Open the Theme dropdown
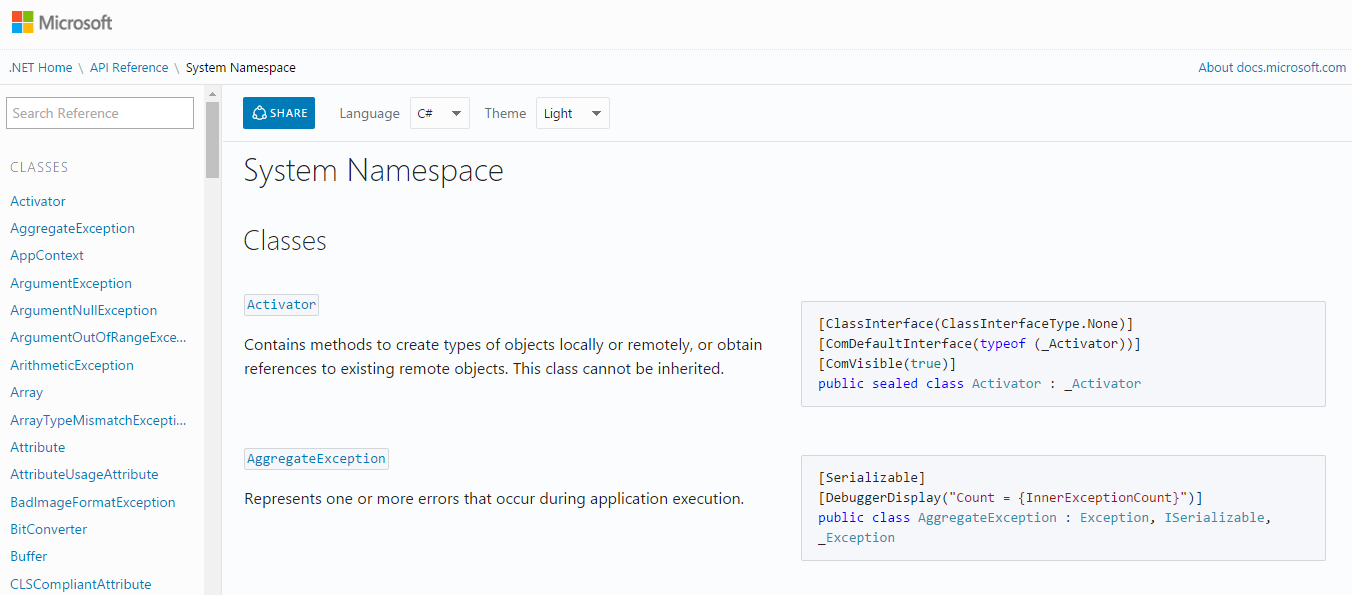 pyautogui.click(x=572, y=113)
